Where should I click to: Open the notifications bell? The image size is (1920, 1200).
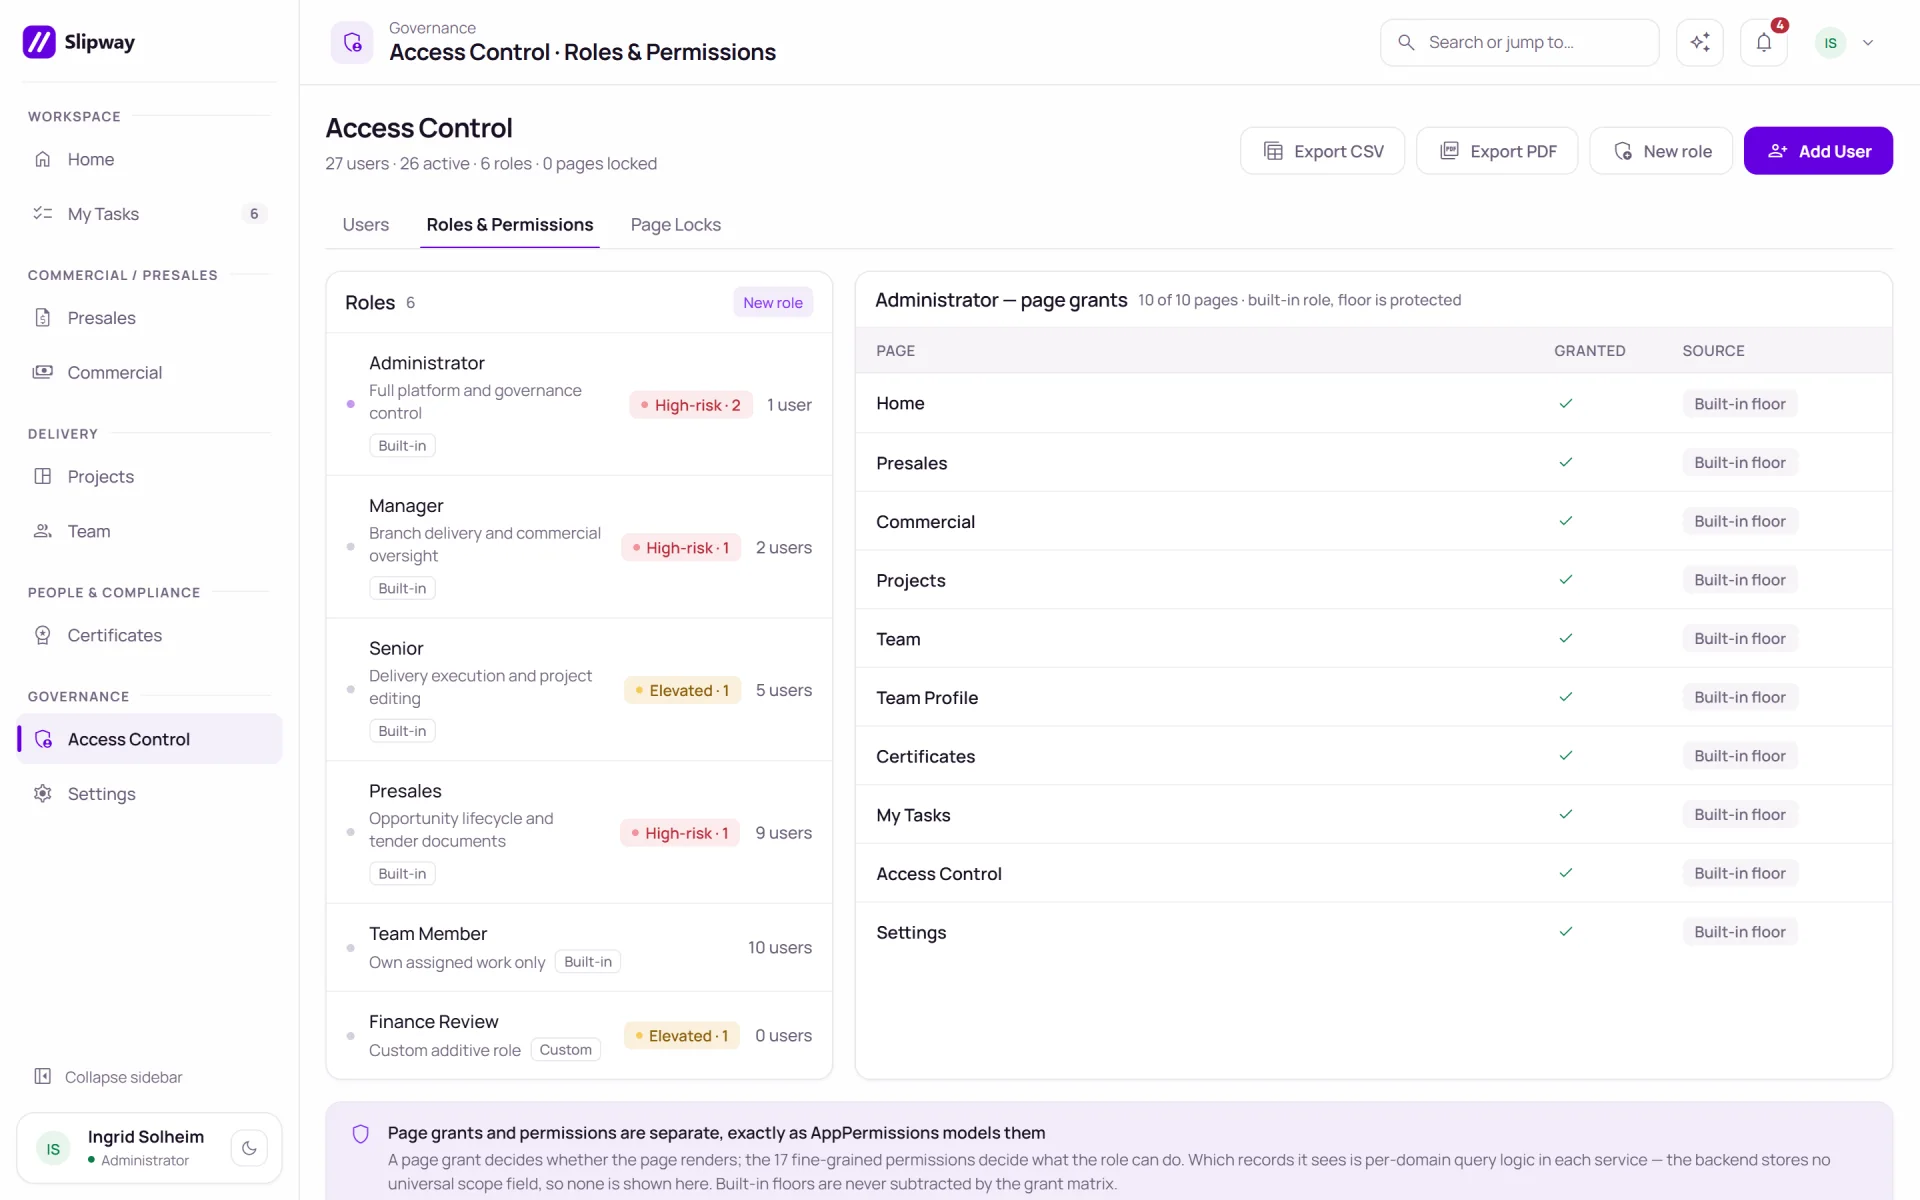pyautogui.click(x=1763, y=42)
